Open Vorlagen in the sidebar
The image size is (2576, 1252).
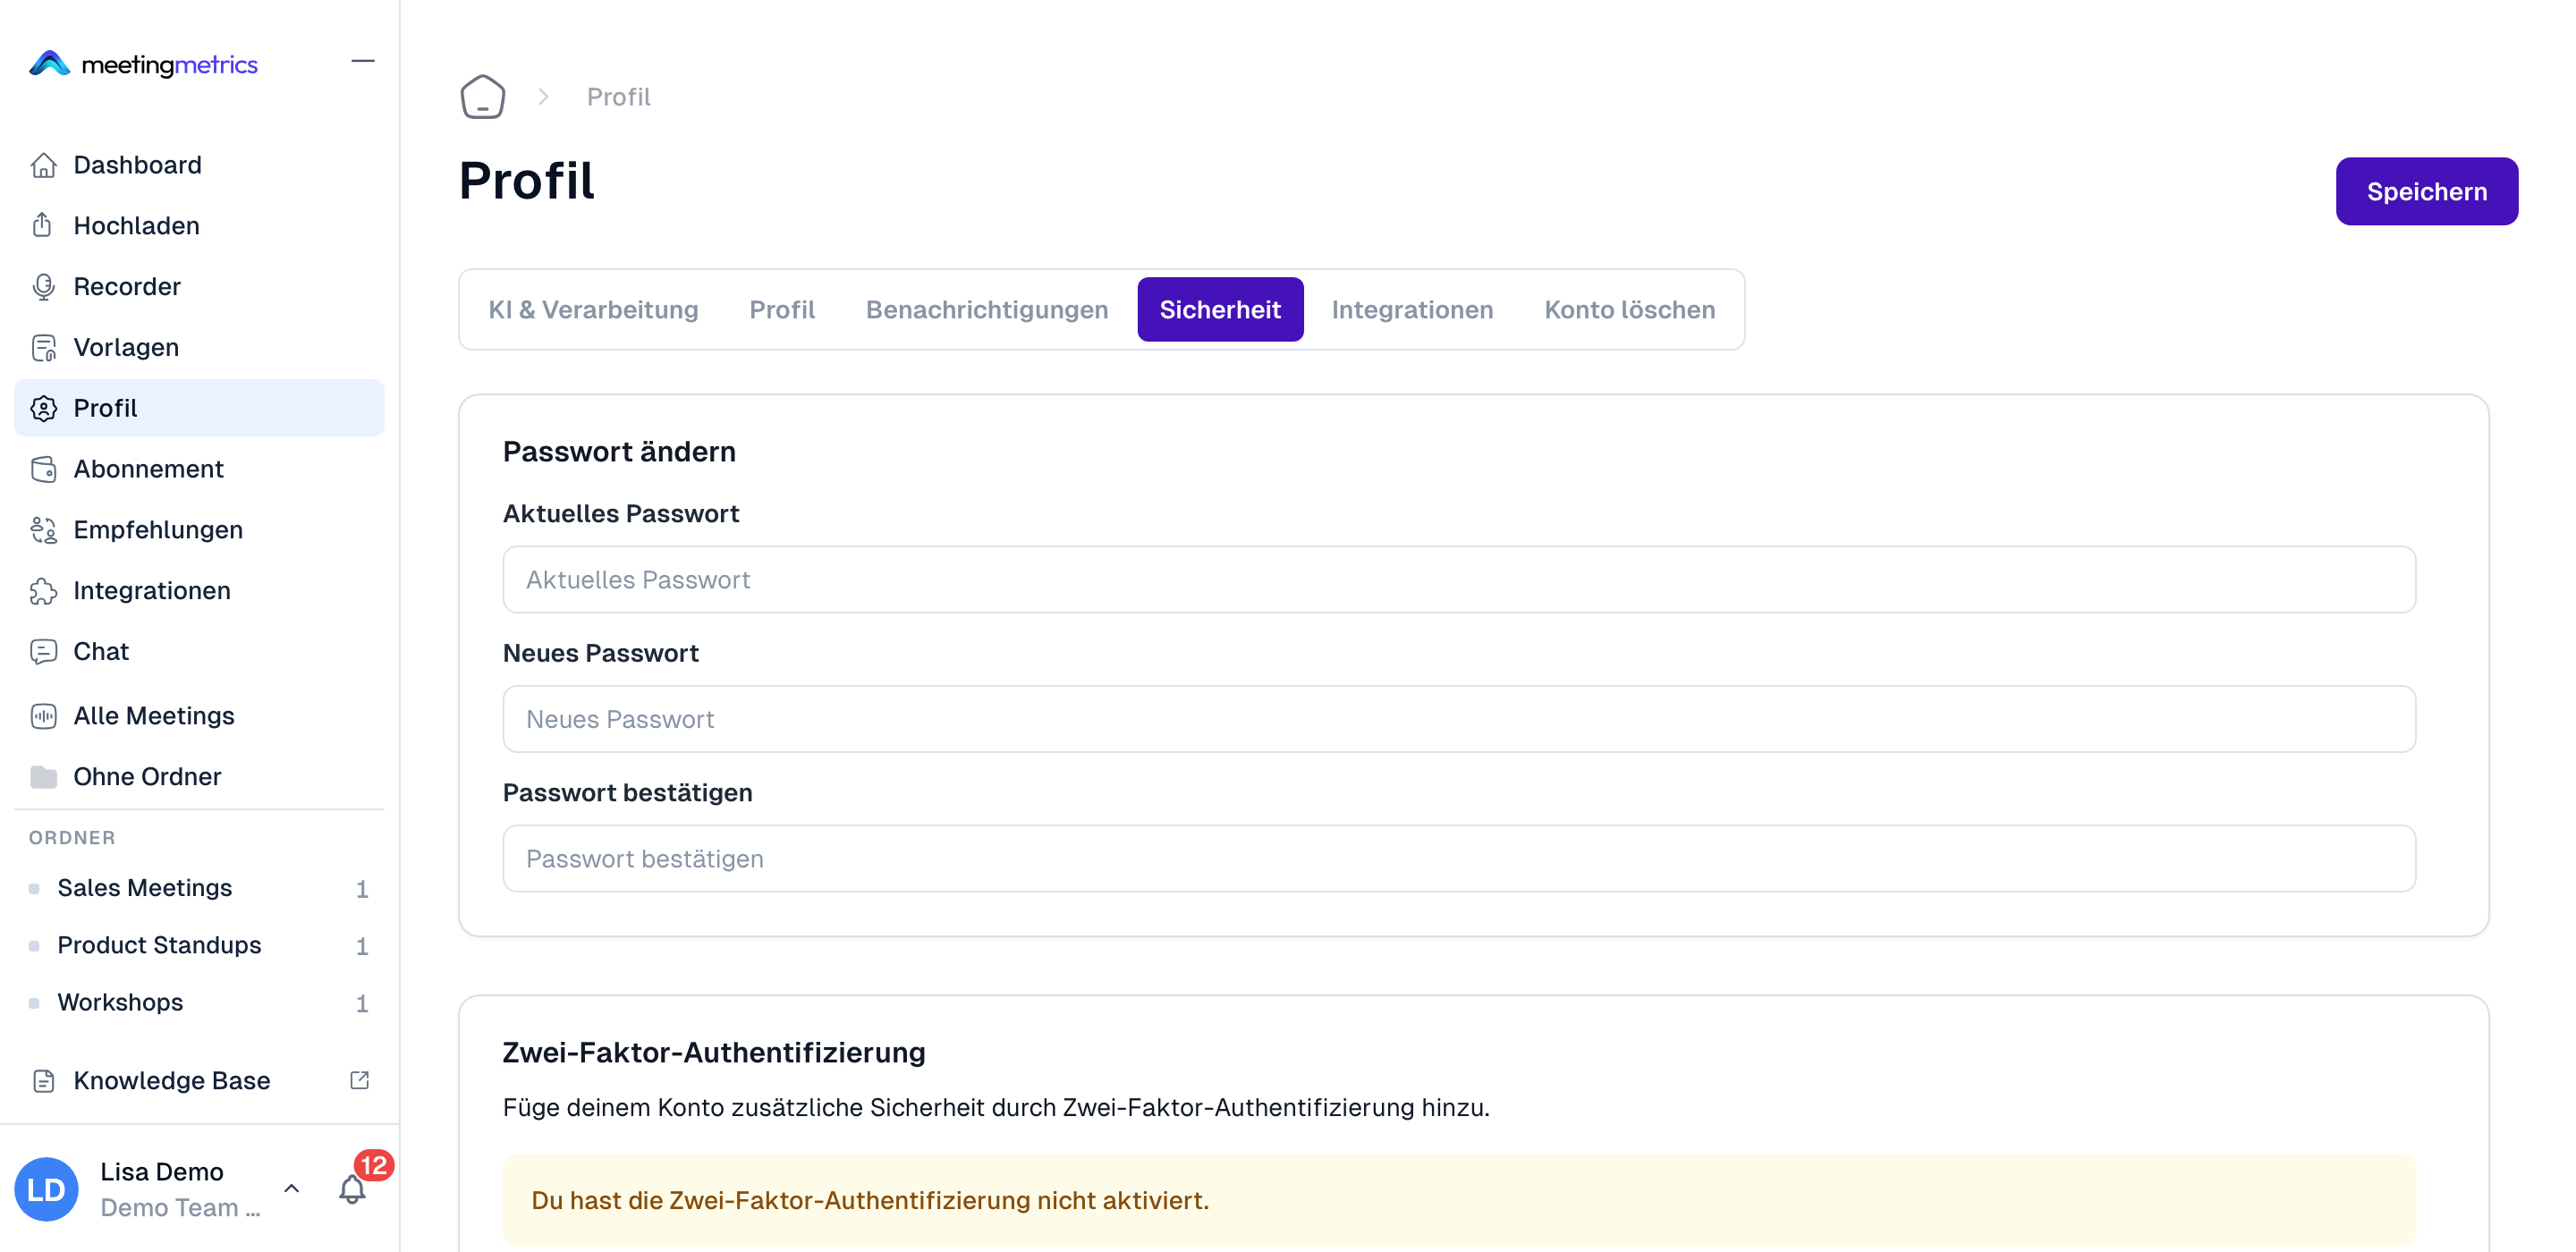[x=199, y=348]
